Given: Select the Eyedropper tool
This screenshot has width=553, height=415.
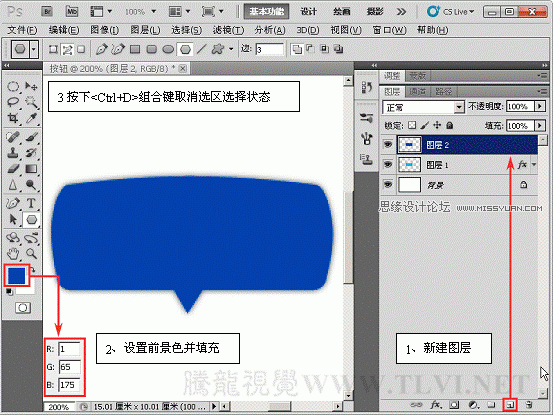Looking at the screenshot, I should (x=31, y=118).
